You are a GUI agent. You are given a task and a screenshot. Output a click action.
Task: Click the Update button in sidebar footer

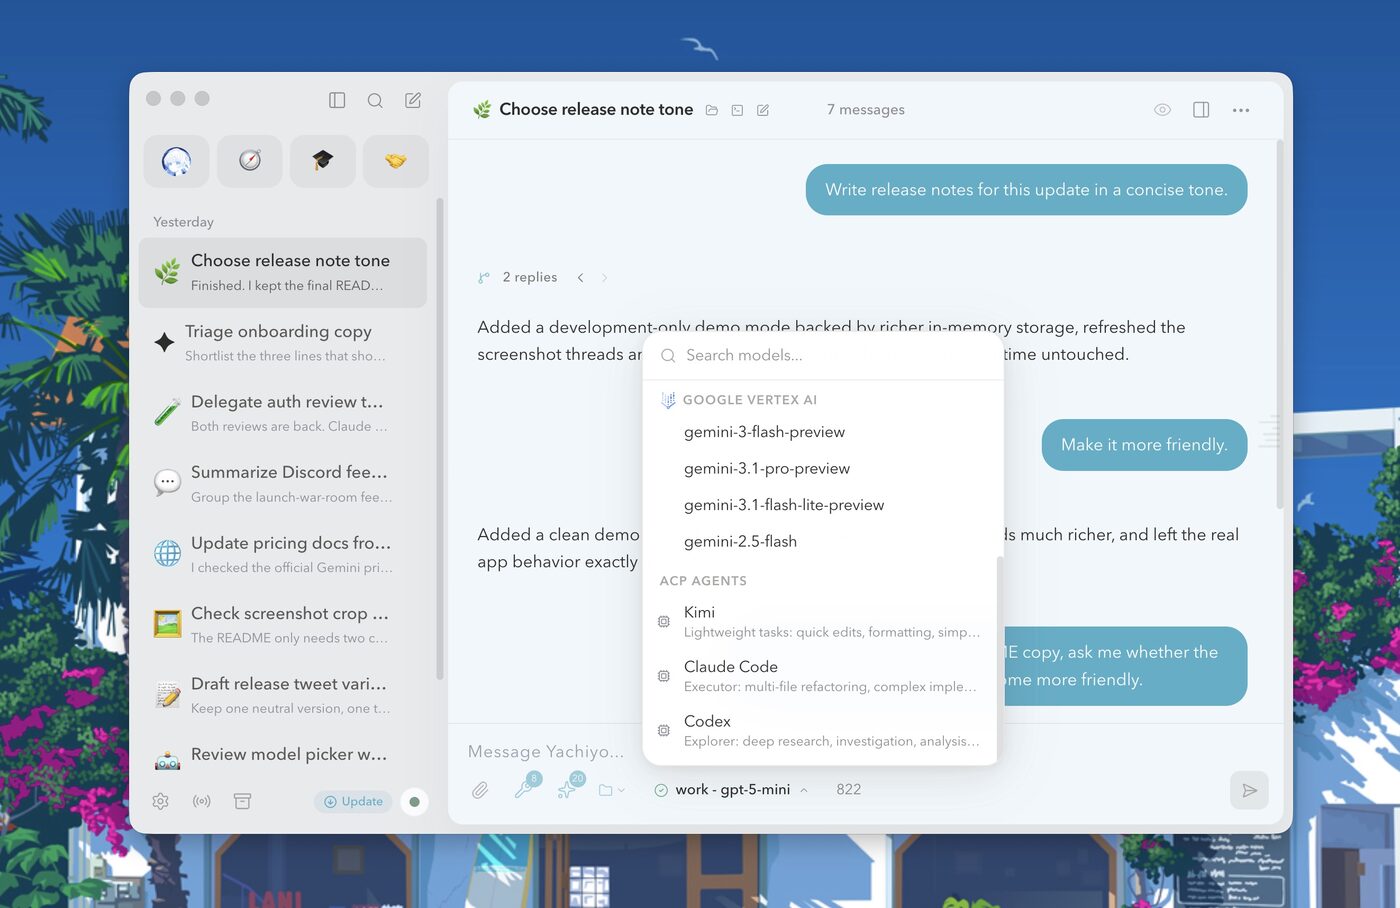354,801
